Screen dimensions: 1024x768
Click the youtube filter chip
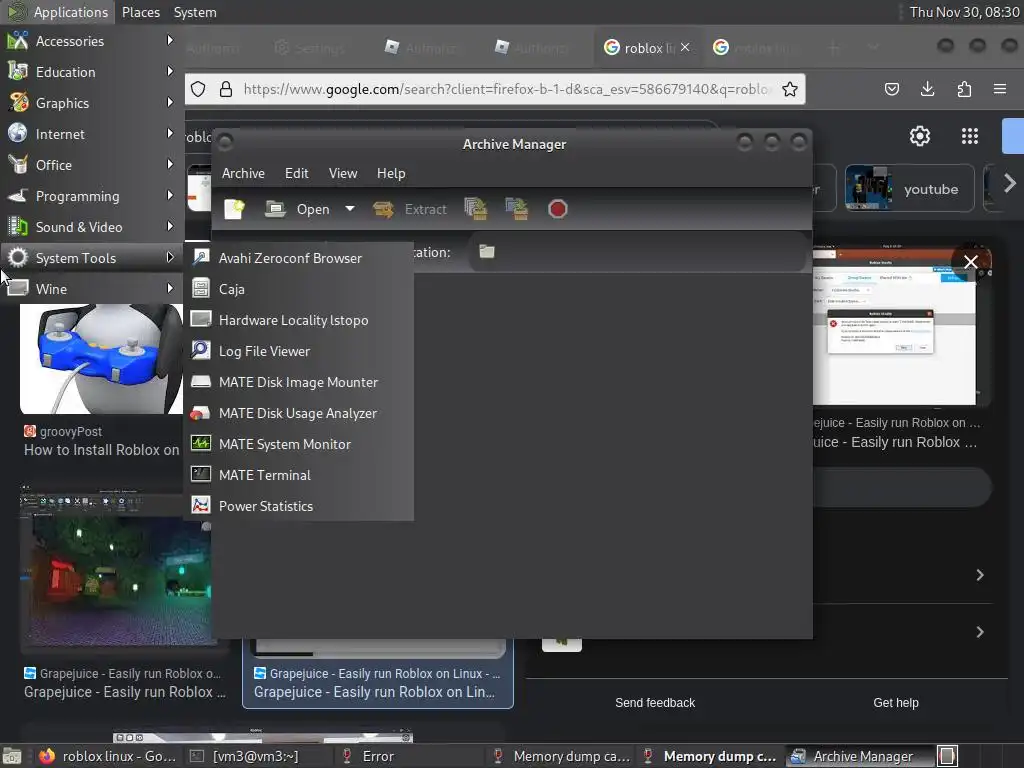pos(910,189)
